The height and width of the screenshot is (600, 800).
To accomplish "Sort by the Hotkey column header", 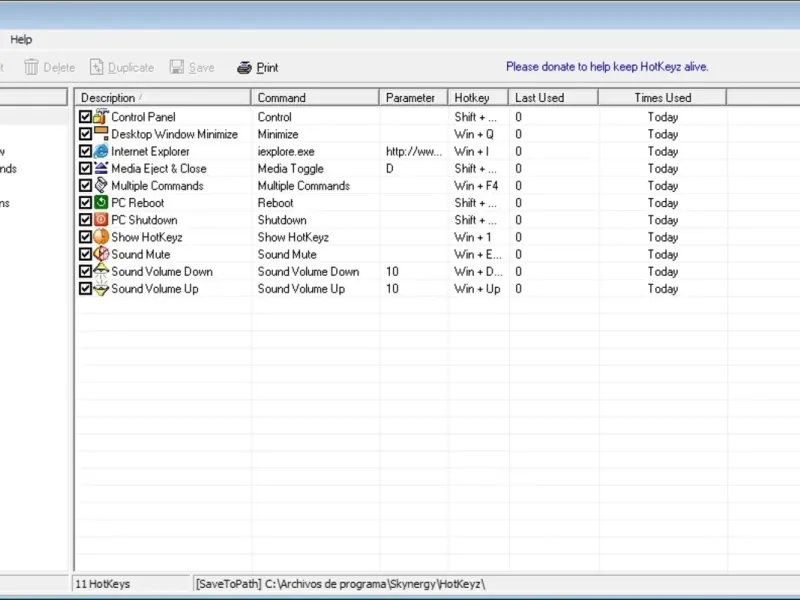I will click(x=478, y=97).
